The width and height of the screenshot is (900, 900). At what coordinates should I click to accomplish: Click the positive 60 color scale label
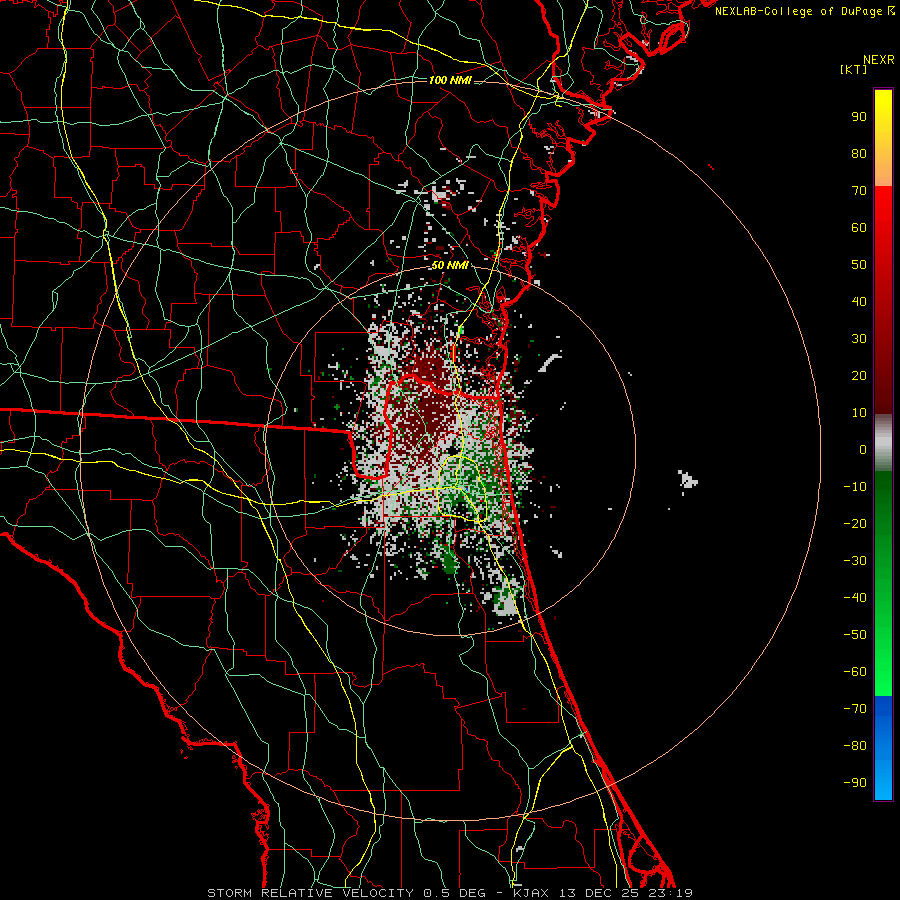click(859, 227)
